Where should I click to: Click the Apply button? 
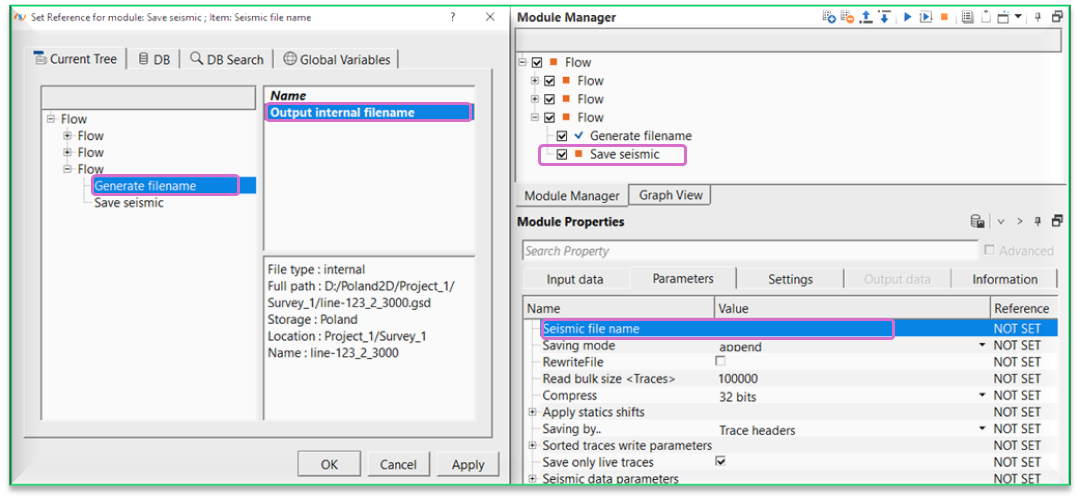[x=467, y=464]
